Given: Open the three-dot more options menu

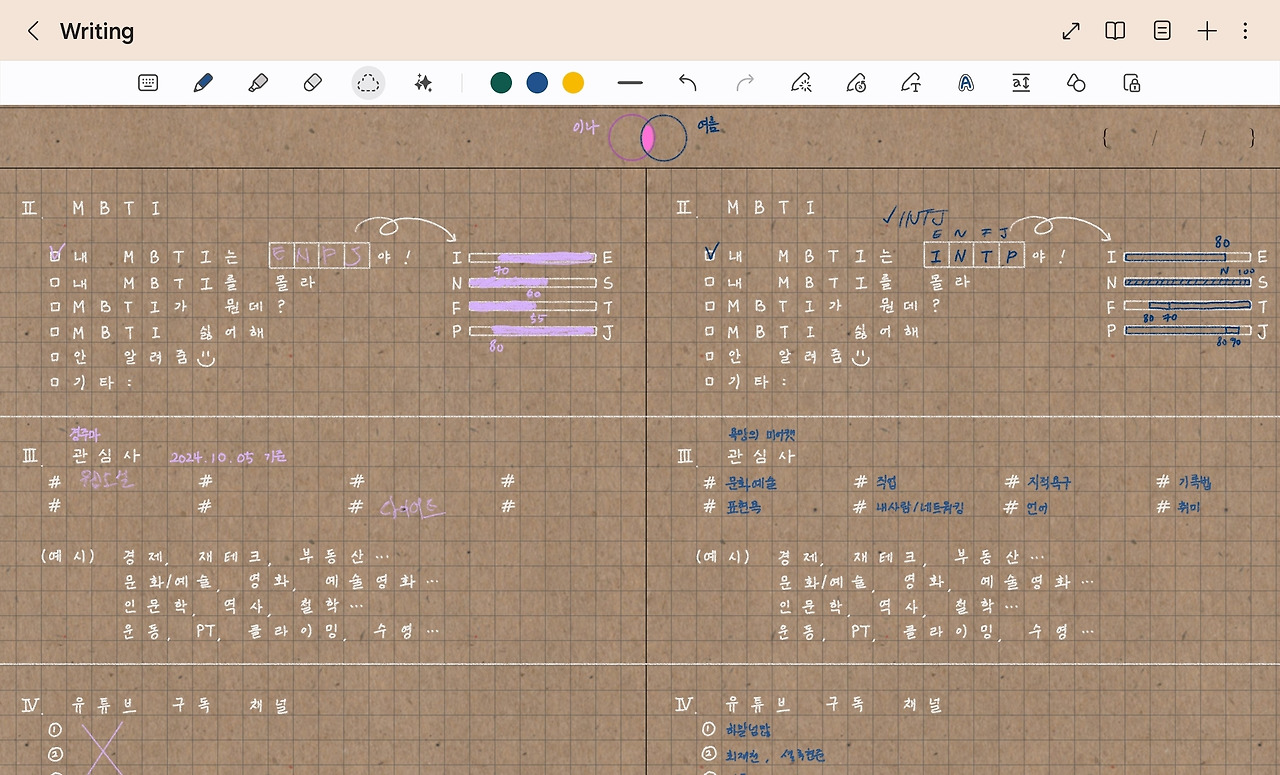Looking at the screenshot, I should tap(1245, 31).
